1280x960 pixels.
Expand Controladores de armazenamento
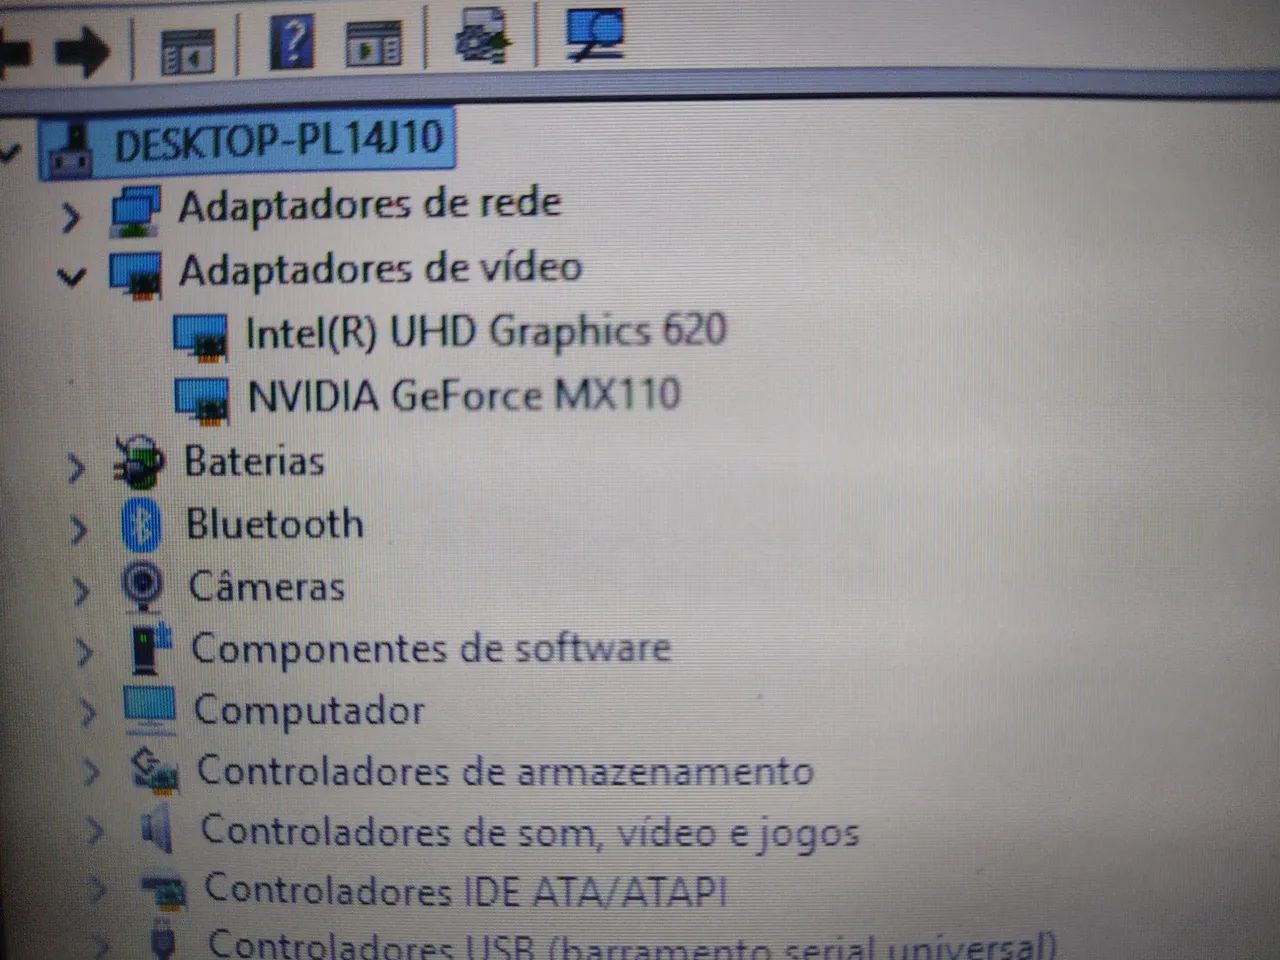[x=91, y=773]
